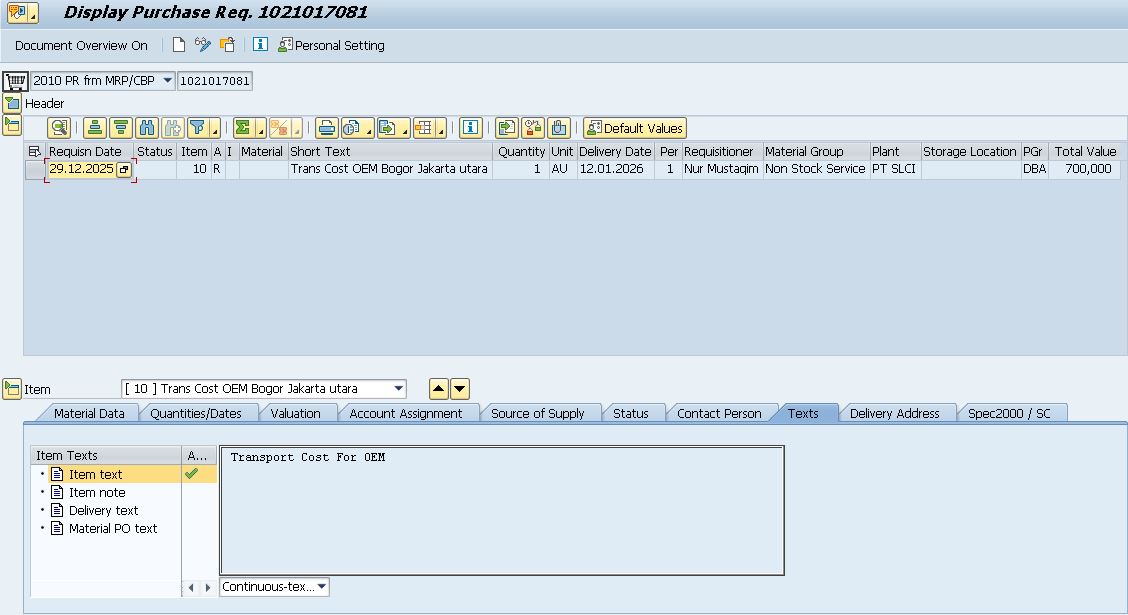Click the Set filter funnel icon
This screenshot has height=615, width=1128.
[x=197, y=128]
